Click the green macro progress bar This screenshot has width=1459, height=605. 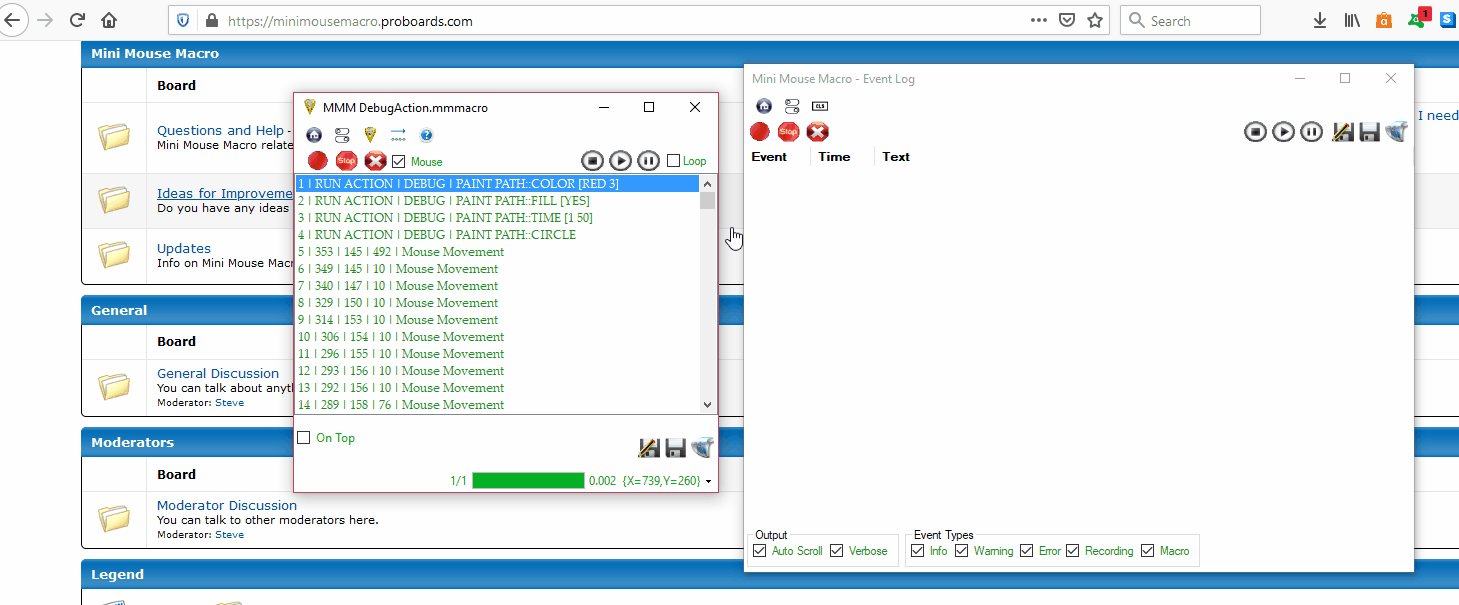[528, 481]
